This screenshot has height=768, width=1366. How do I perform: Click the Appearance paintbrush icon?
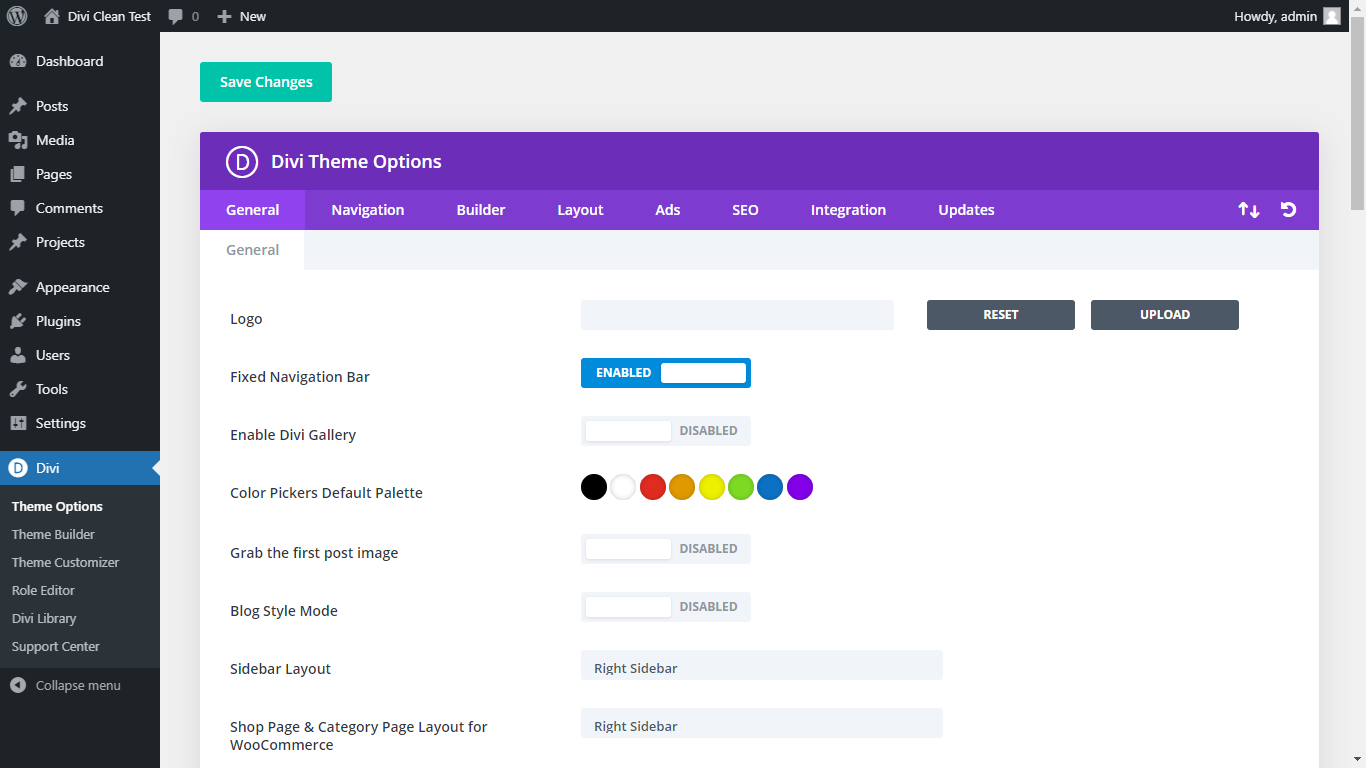pos(18,287)
